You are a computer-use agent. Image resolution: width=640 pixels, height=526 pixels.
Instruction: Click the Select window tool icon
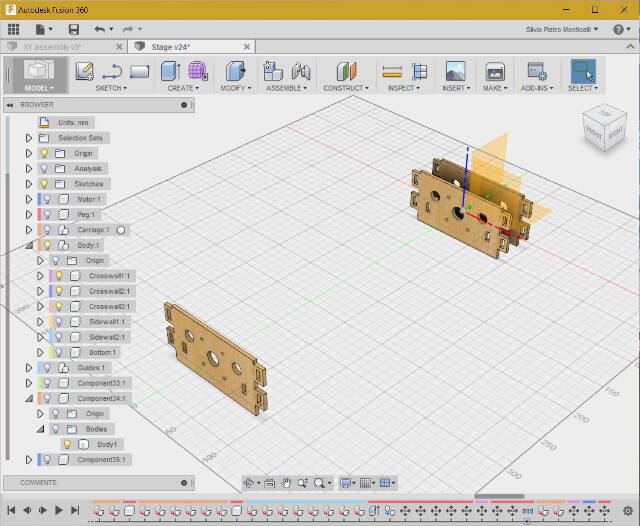583,71
